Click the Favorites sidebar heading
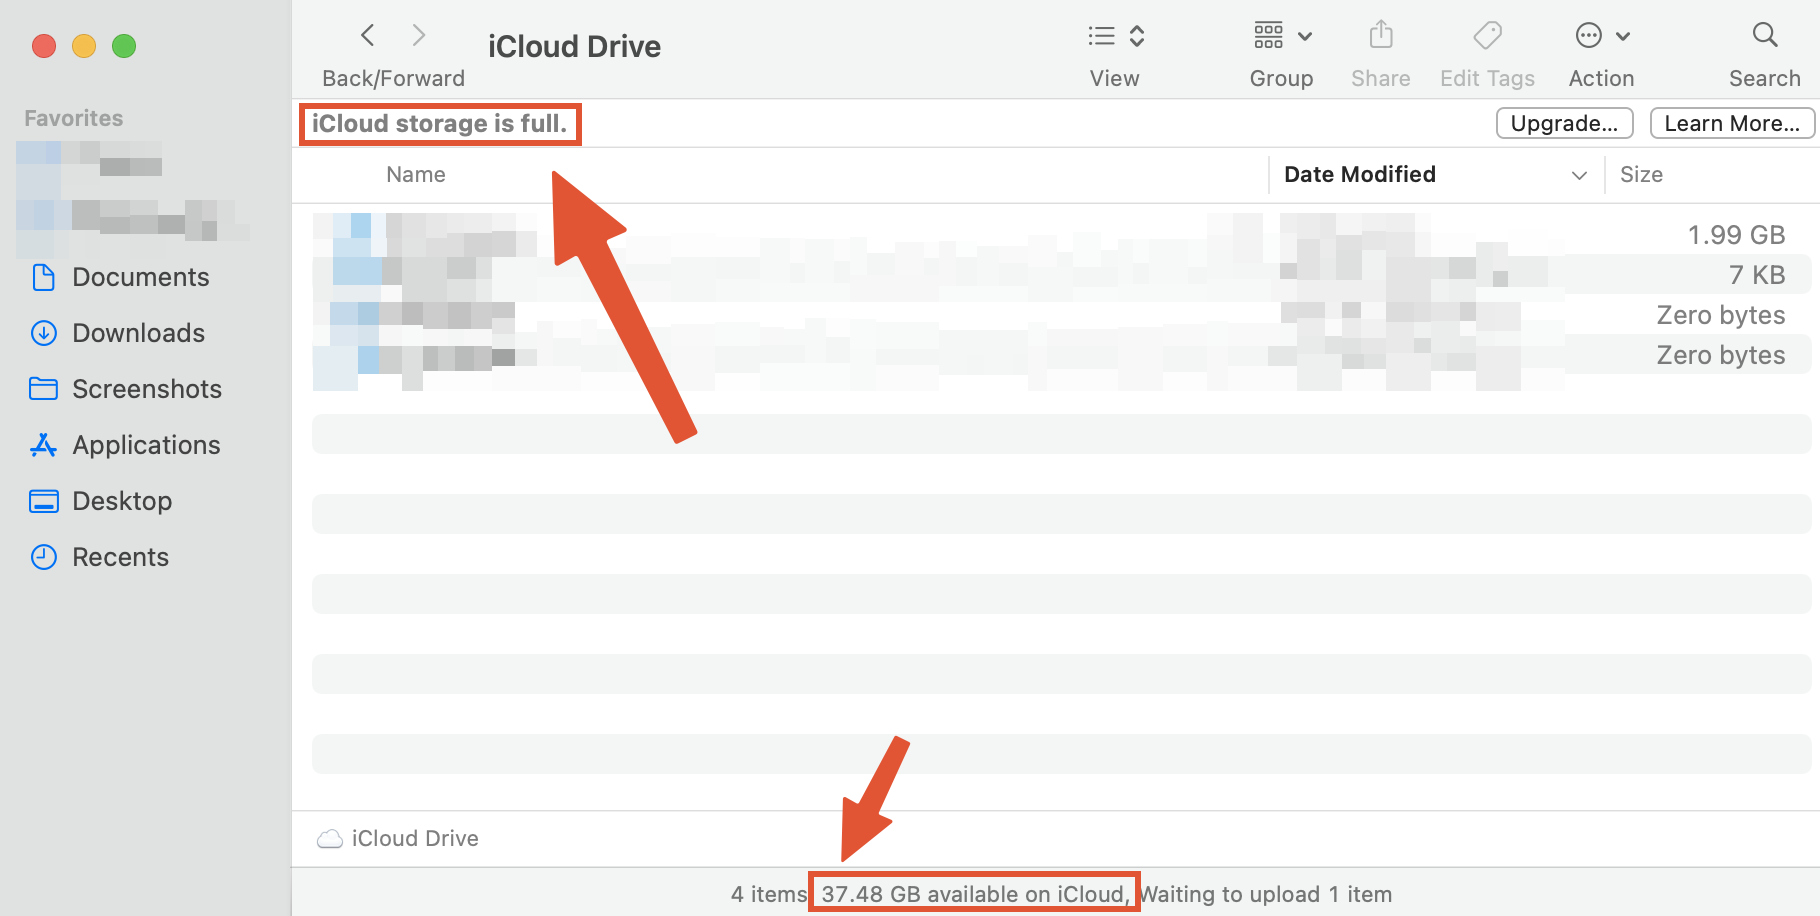Screen dimensions: 1820x916 [x=74, y=118]
